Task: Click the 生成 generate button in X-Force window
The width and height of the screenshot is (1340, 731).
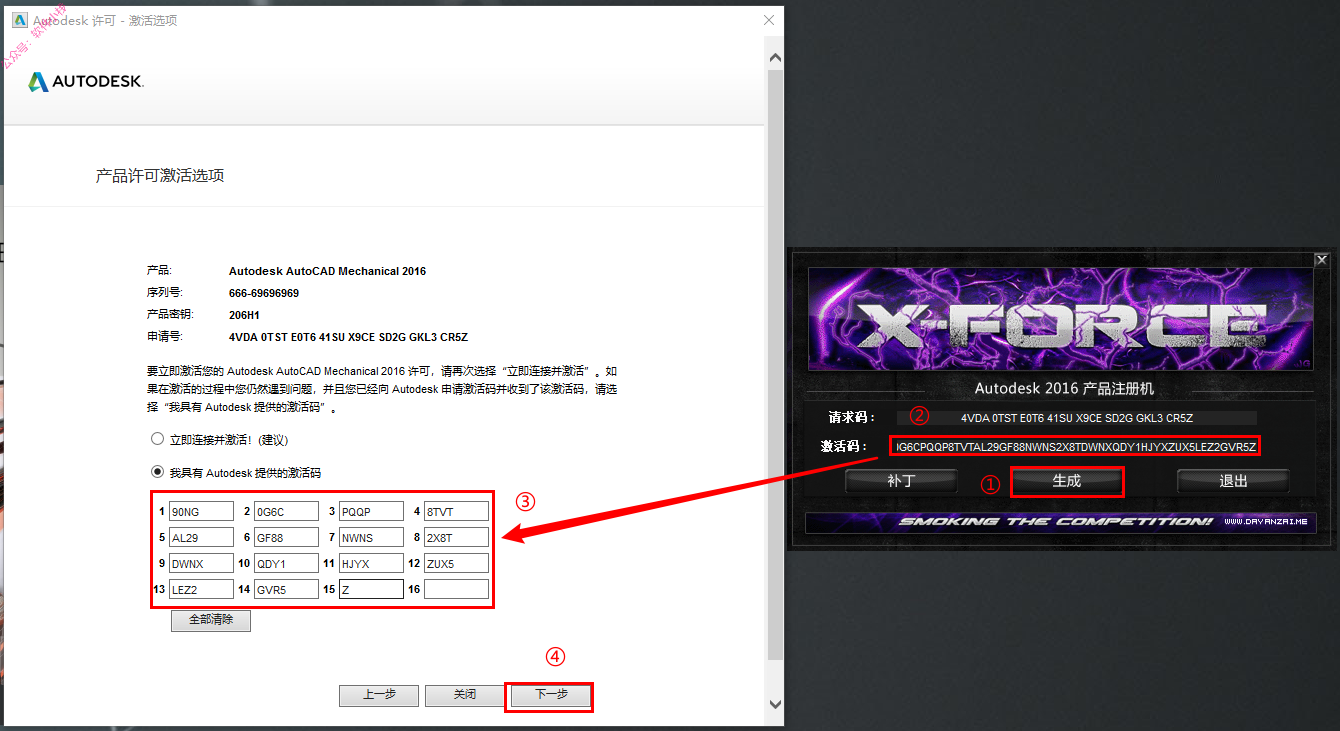Action: (1067, 481)
